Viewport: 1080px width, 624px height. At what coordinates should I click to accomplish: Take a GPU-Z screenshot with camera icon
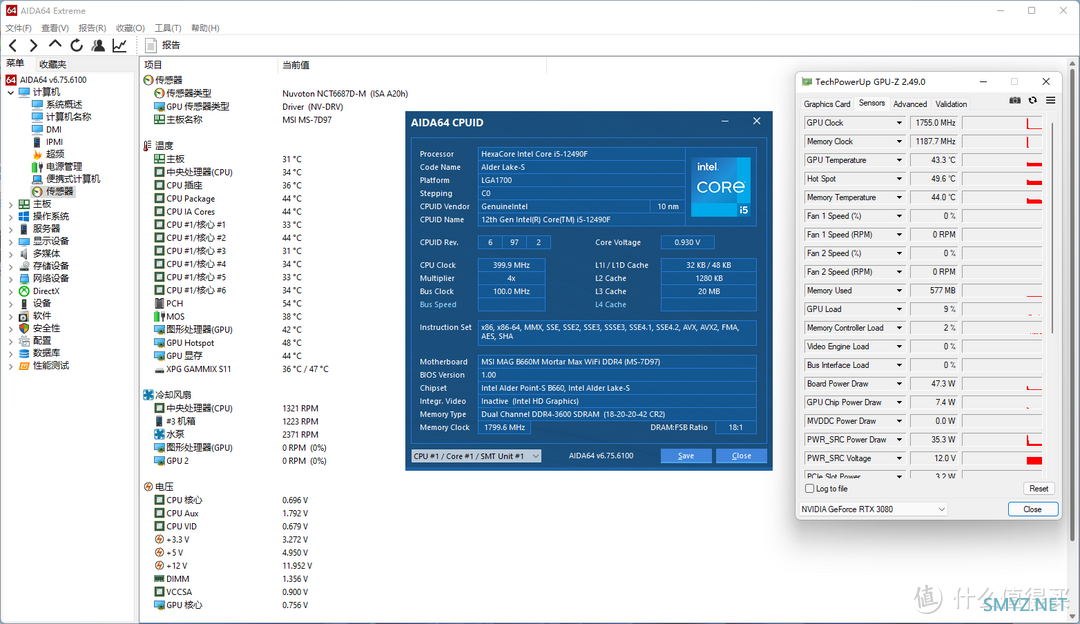click(1015, 101)
